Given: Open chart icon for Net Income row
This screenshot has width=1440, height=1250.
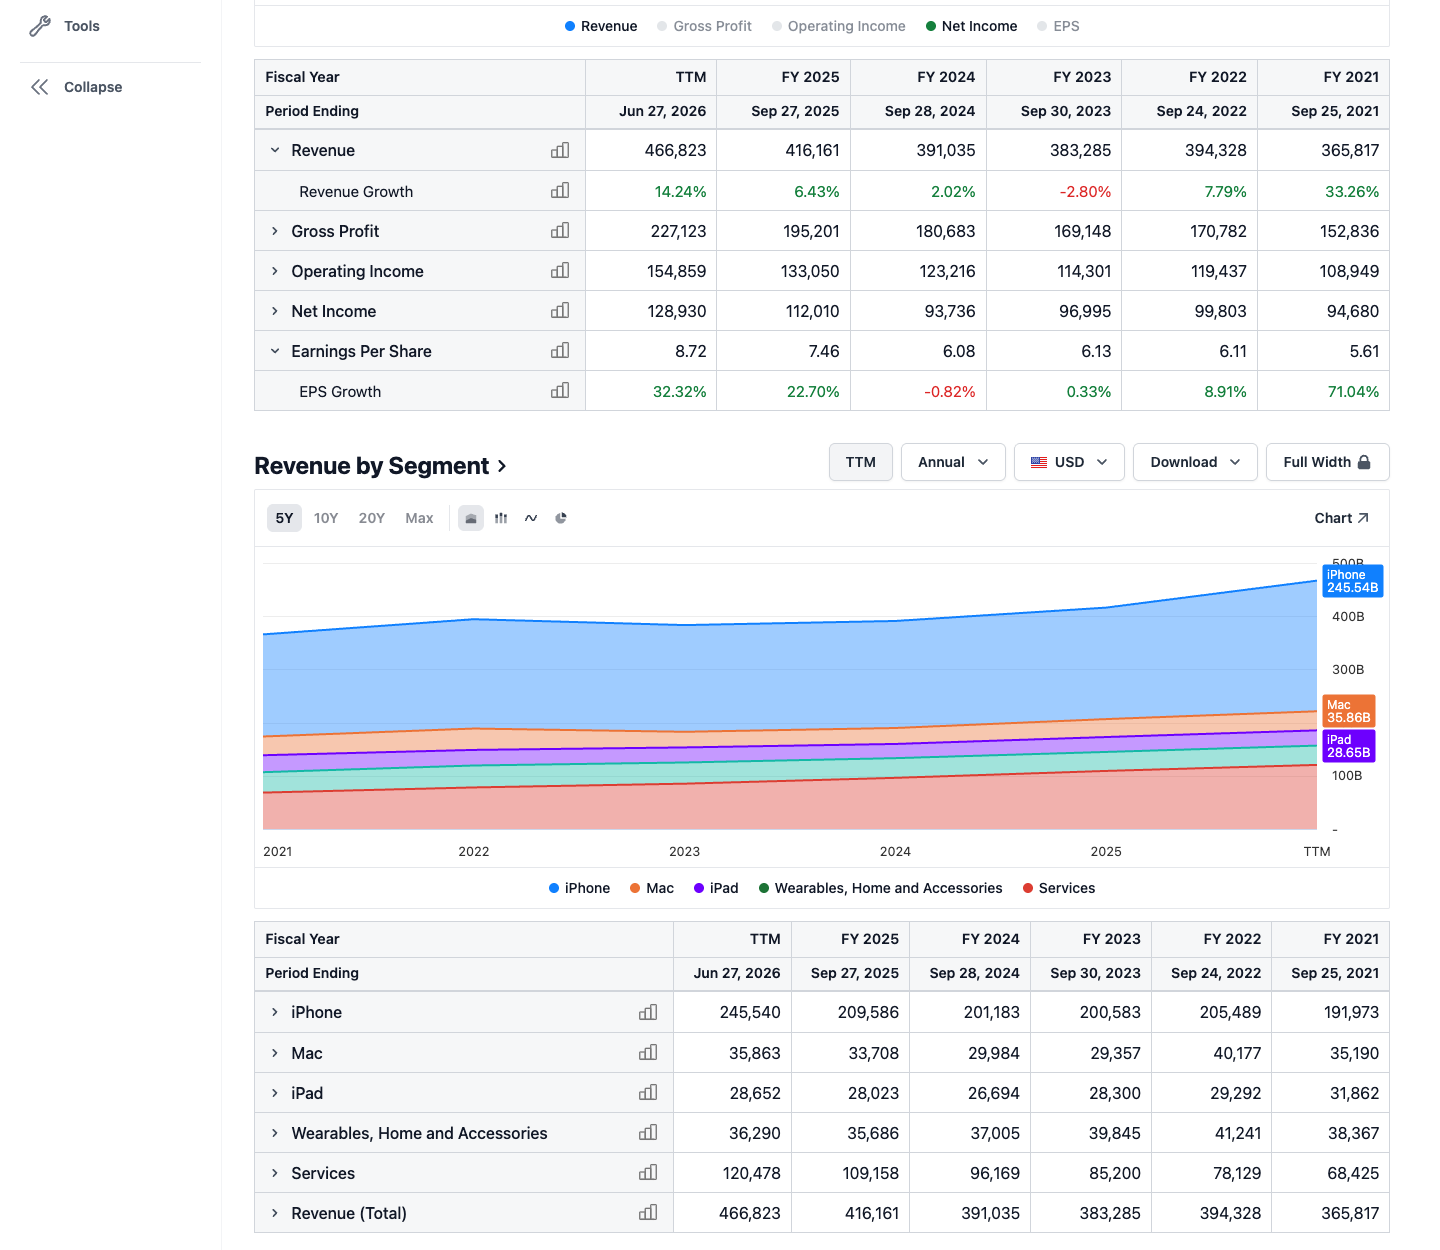Looking at the screenshot, I should 560,310.
